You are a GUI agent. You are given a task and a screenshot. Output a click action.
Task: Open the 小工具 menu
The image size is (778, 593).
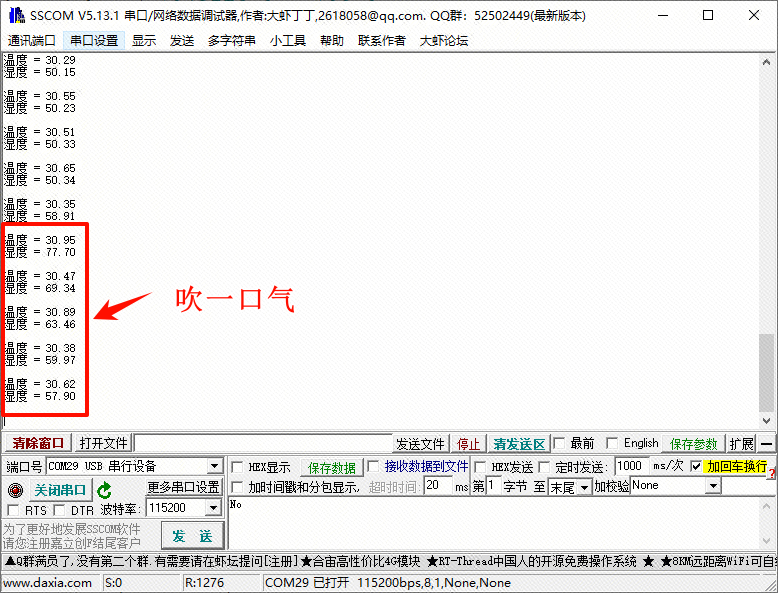[x=287, y=40]
